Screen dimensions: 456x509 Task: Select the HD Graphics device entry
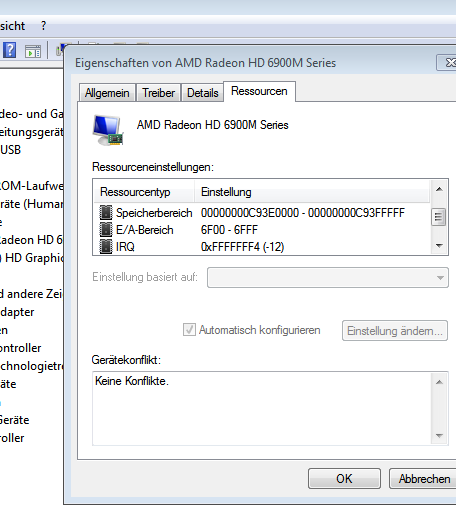(31, 258)
